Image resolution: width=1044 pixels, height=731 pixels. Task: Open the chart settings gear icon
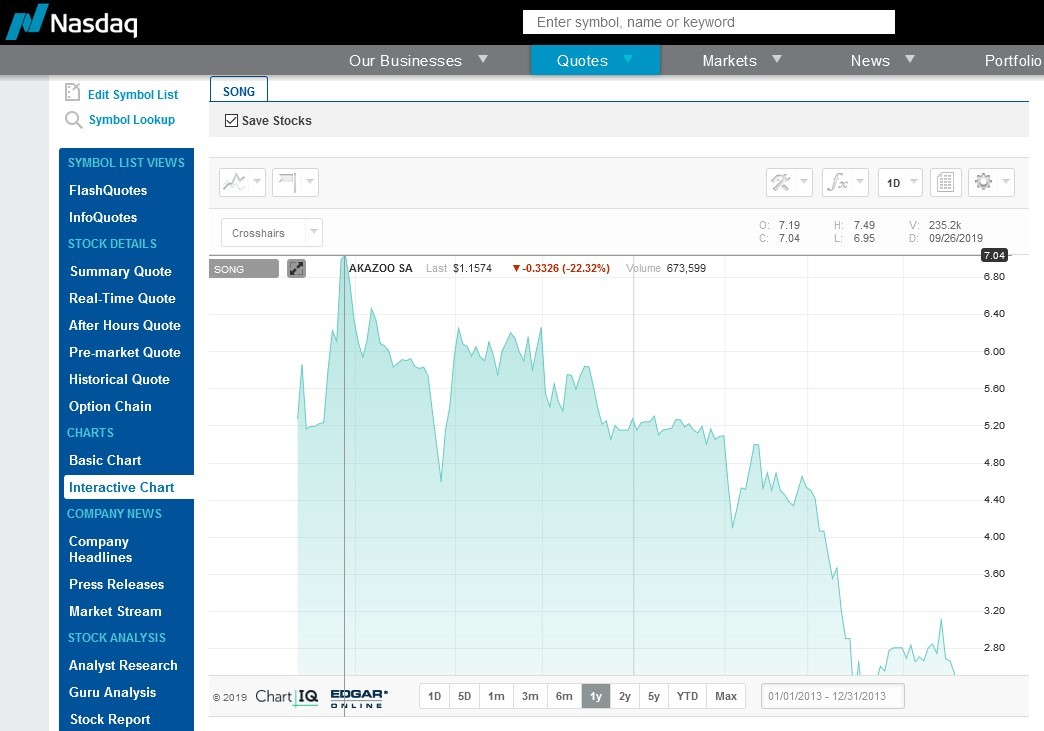(x=983, y=182)
